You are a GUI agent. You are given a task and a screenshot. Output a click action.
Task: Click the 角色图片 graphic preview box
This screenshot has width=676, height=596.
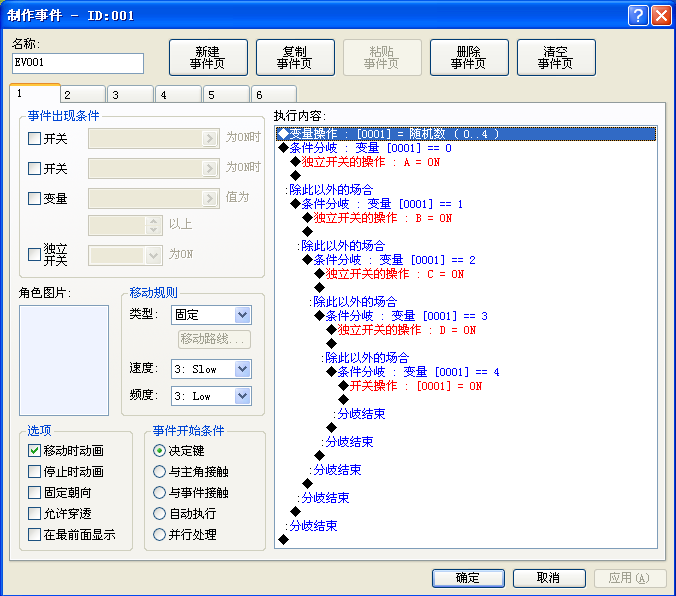click(64, 361)
